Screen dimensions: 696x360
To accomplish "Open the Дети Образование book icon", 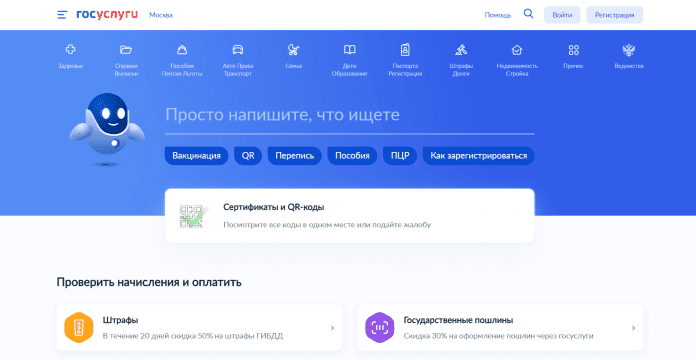I will tap(349, 49).
